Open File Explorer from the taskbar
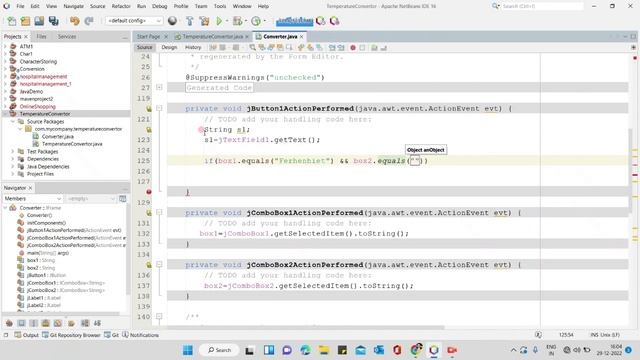 (x=324, y=350)
